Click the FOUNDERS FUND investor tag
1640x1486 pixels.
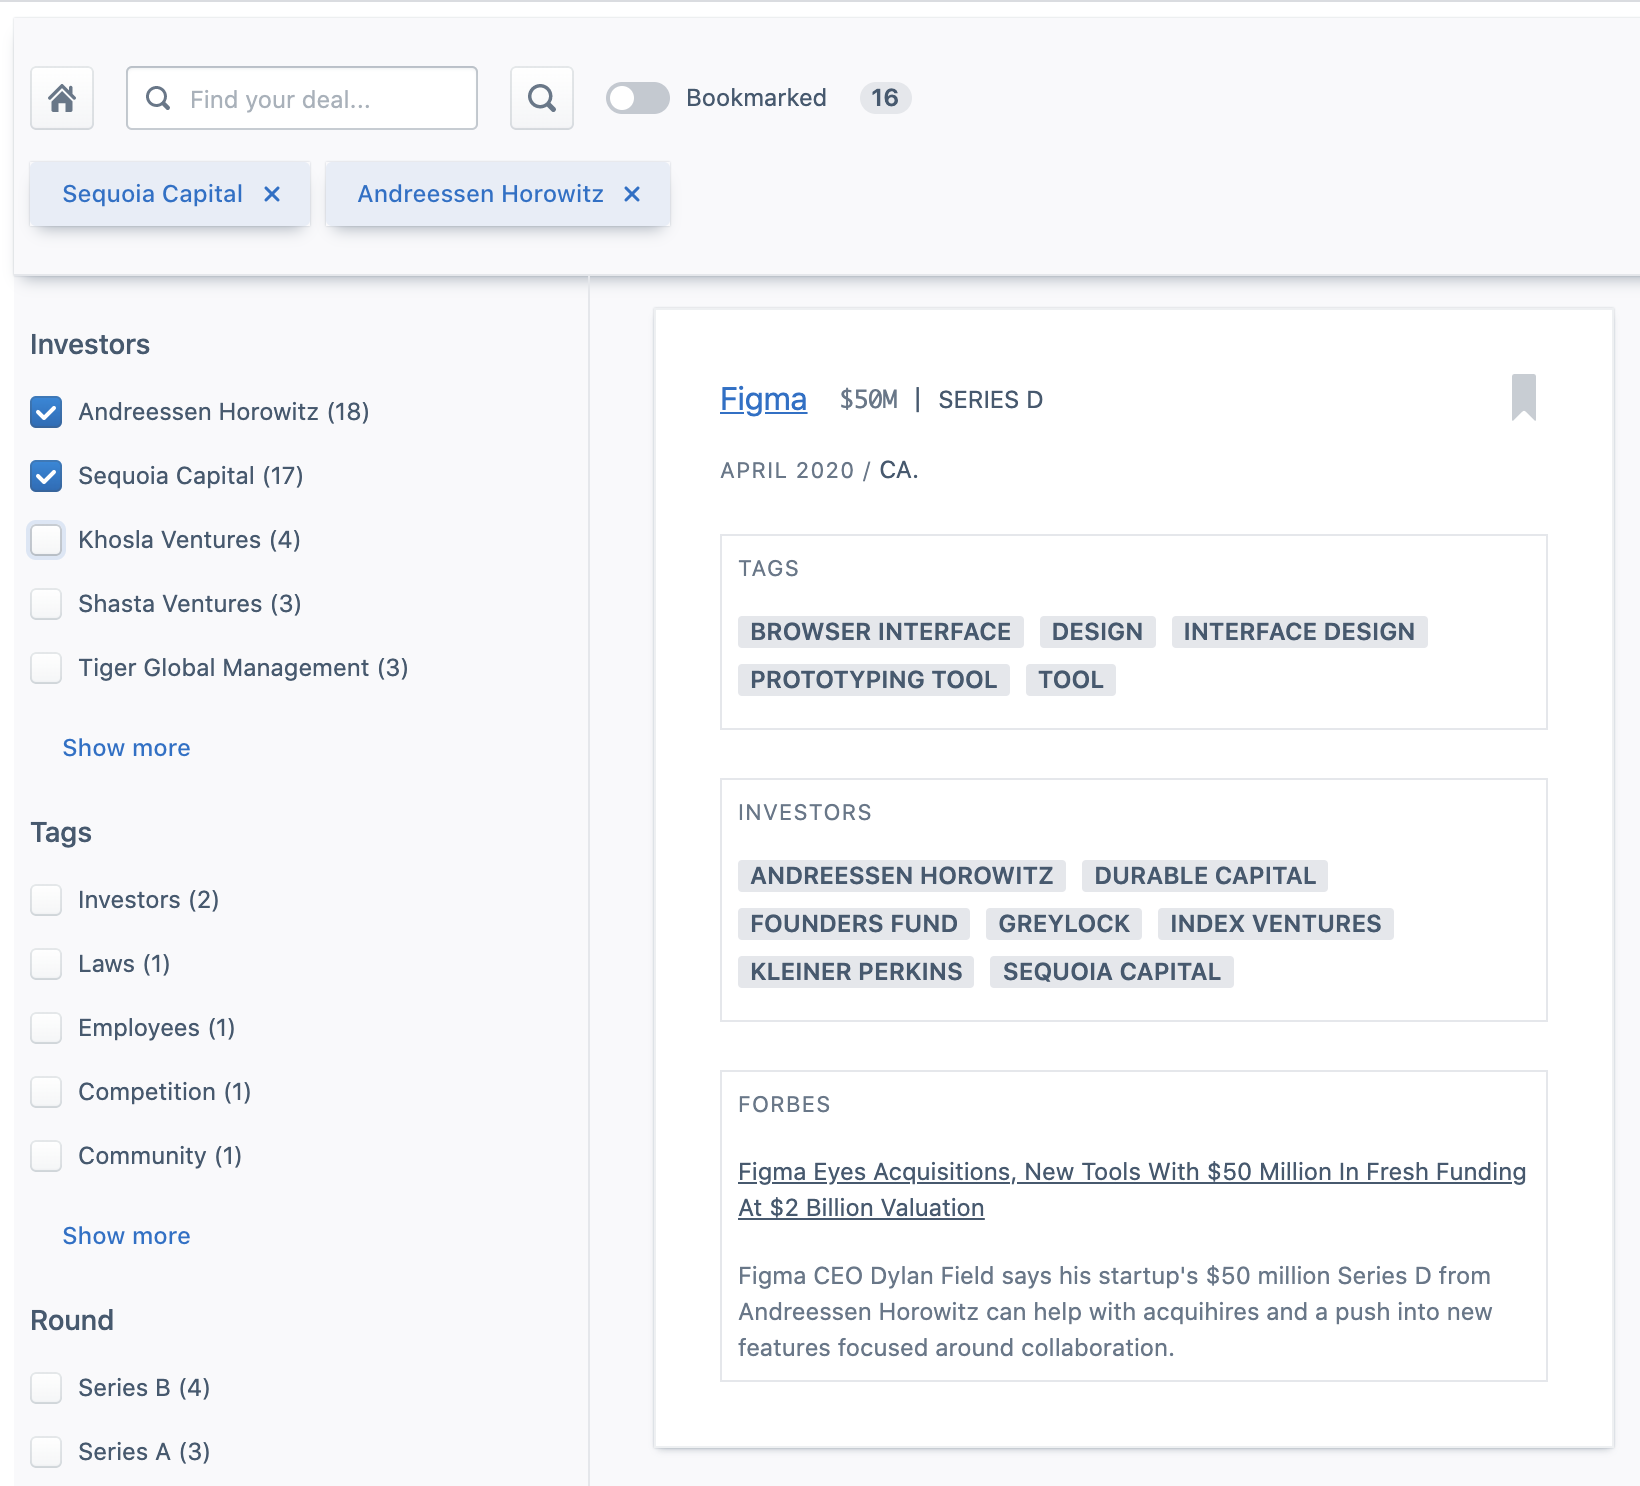[853, 924]
